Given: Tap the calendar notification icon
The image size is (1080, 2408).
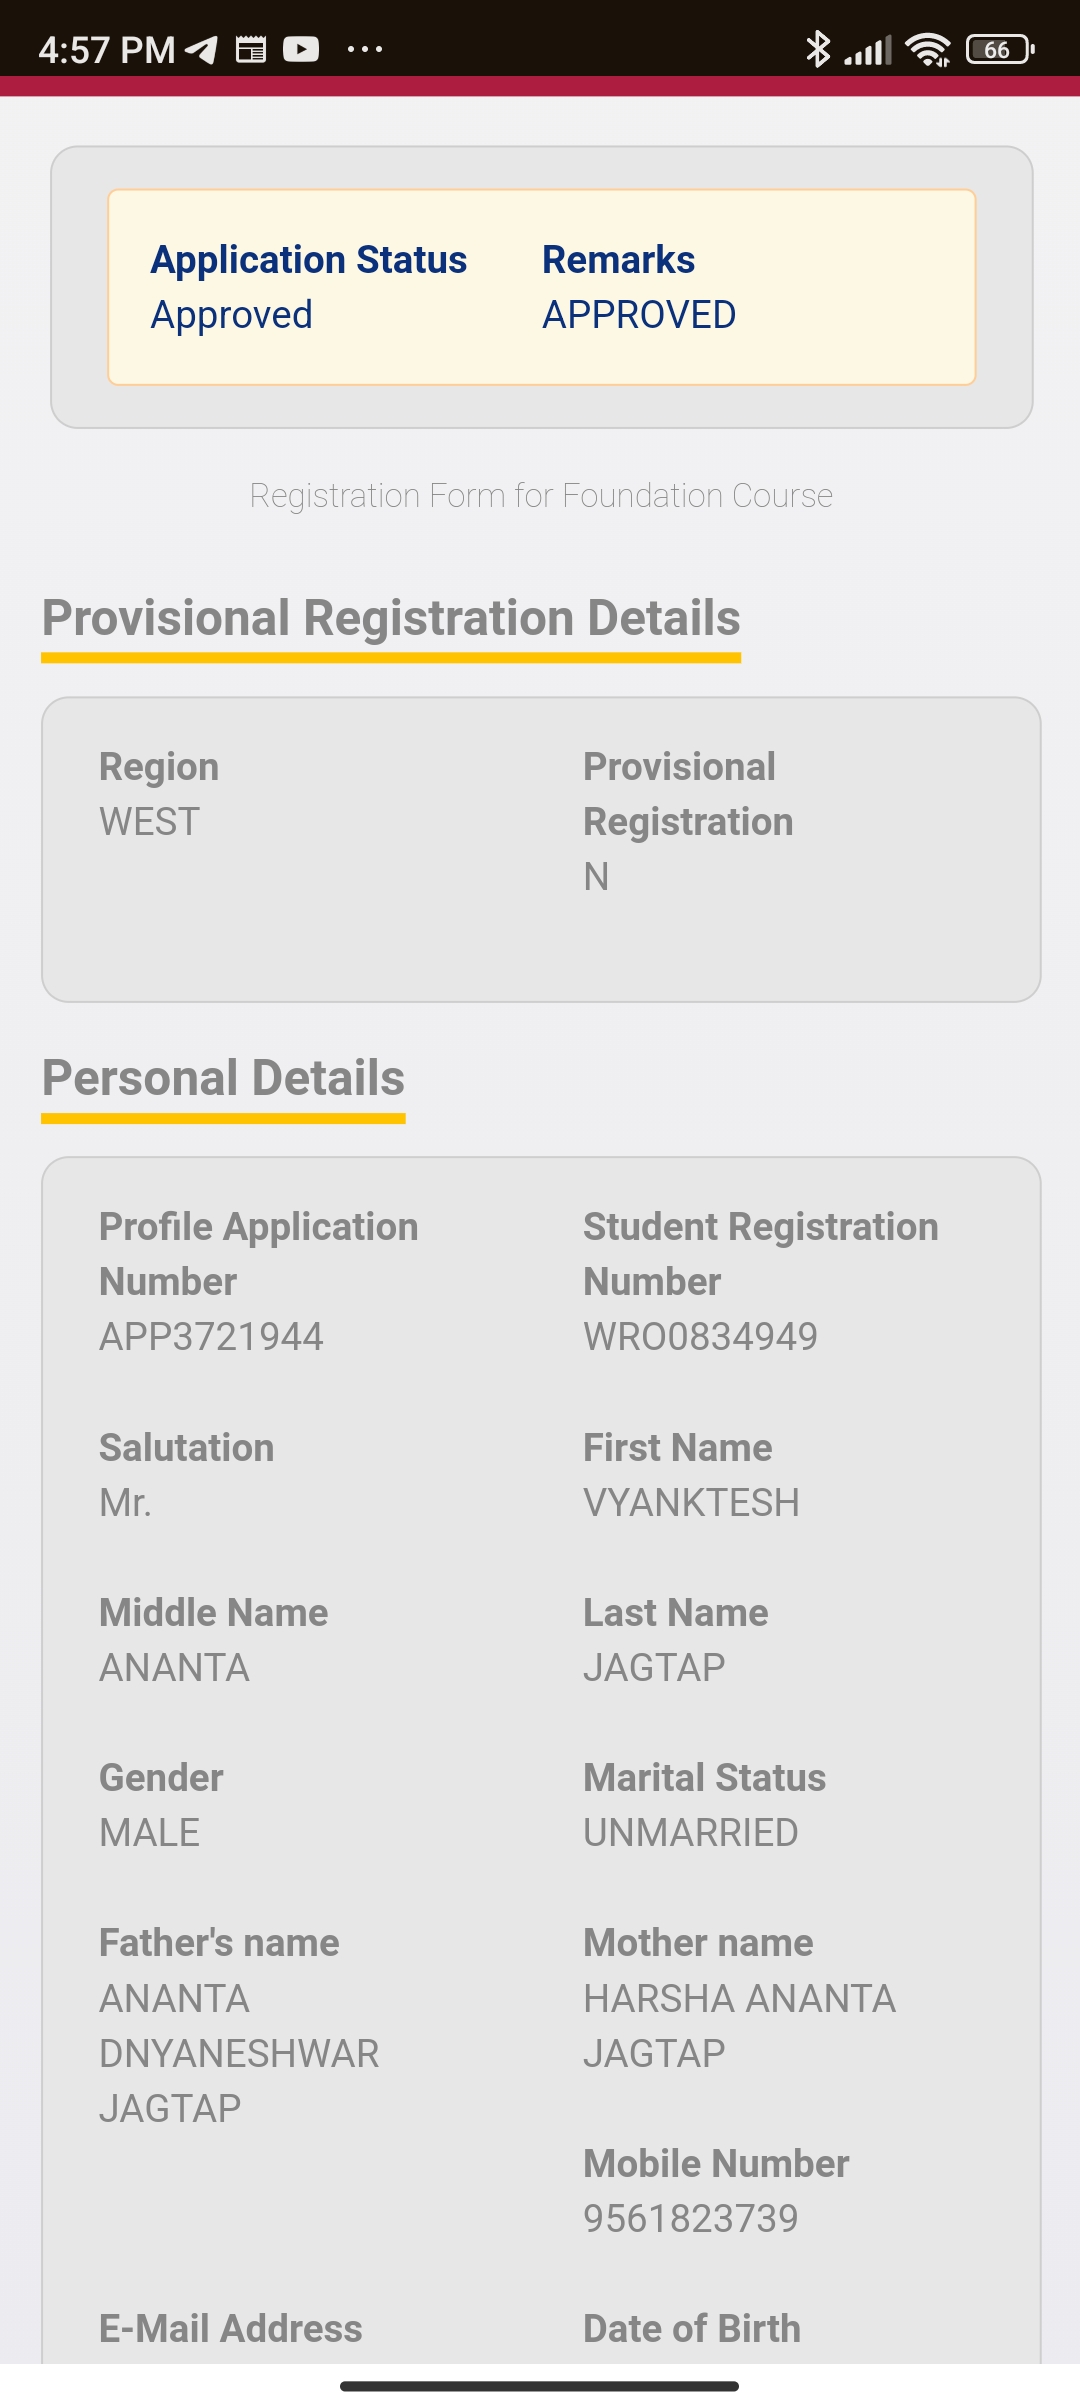Looking at the screenshot, I should pyautogui.click(x=251, y=49).
